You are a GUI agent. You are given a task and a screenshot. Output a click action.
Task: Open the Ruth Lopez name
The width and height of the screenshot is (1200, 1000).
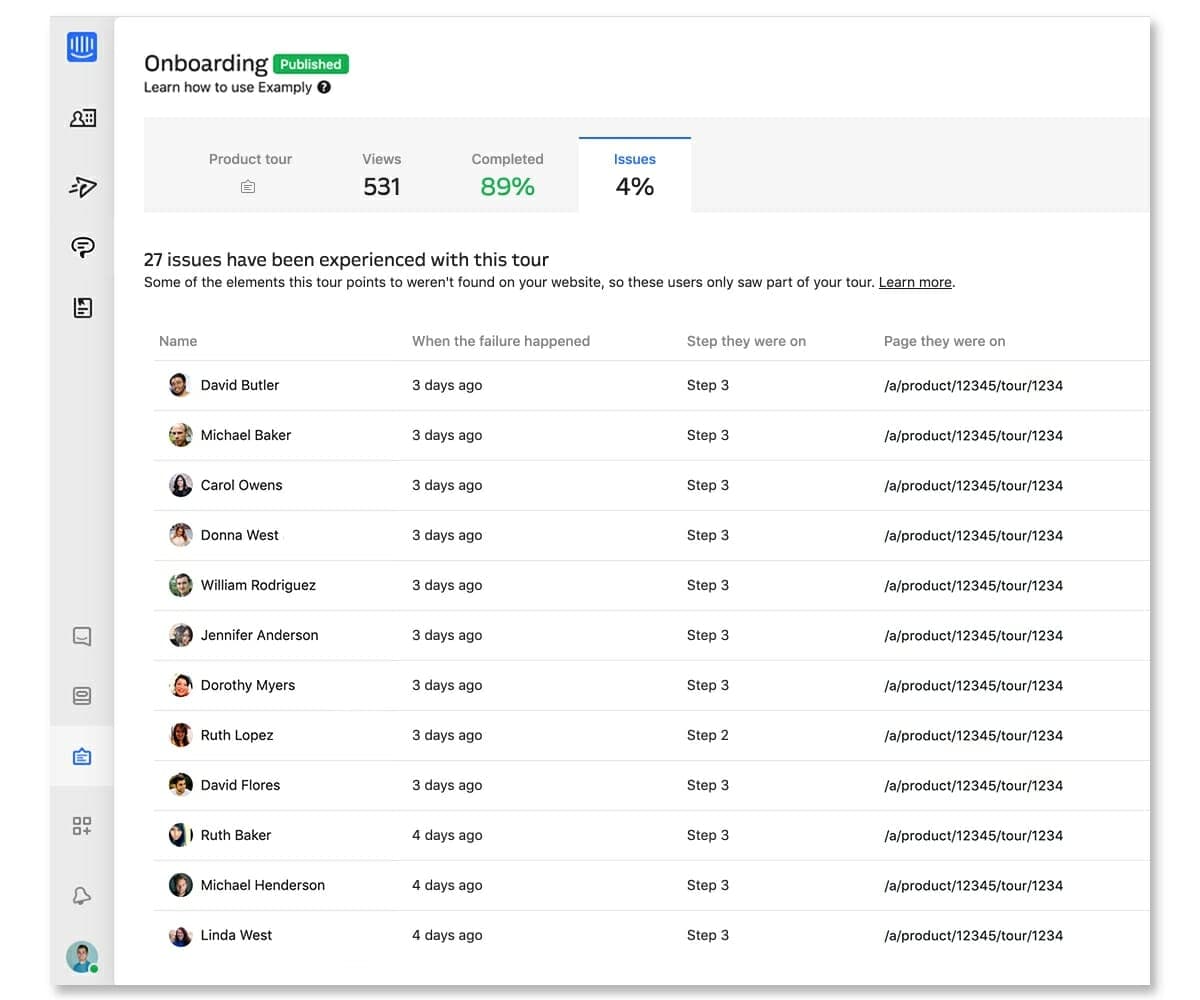237,735
